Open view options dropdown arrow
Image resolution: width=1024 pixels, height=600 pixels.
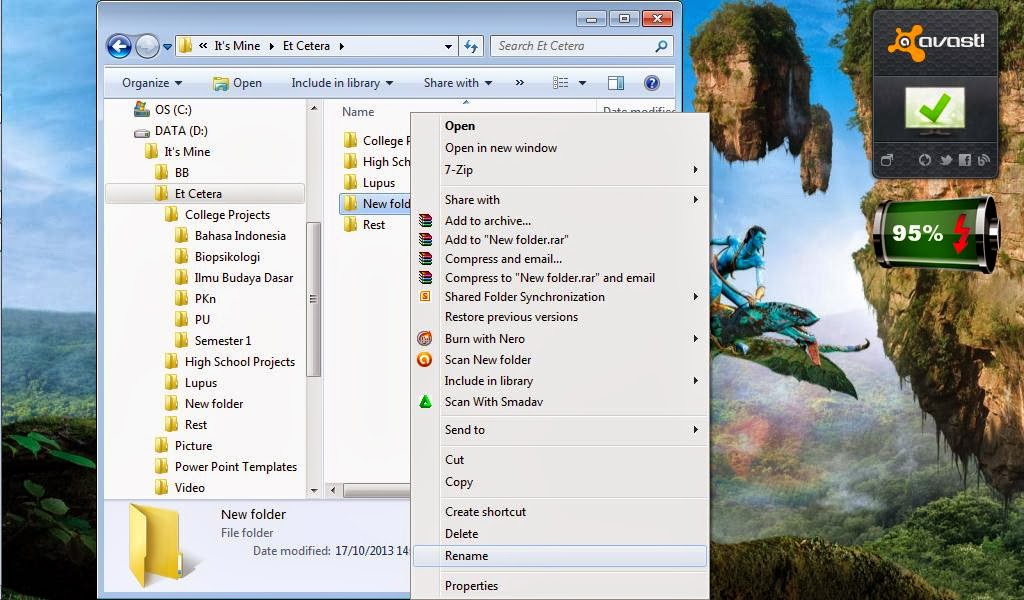(582, 83)
